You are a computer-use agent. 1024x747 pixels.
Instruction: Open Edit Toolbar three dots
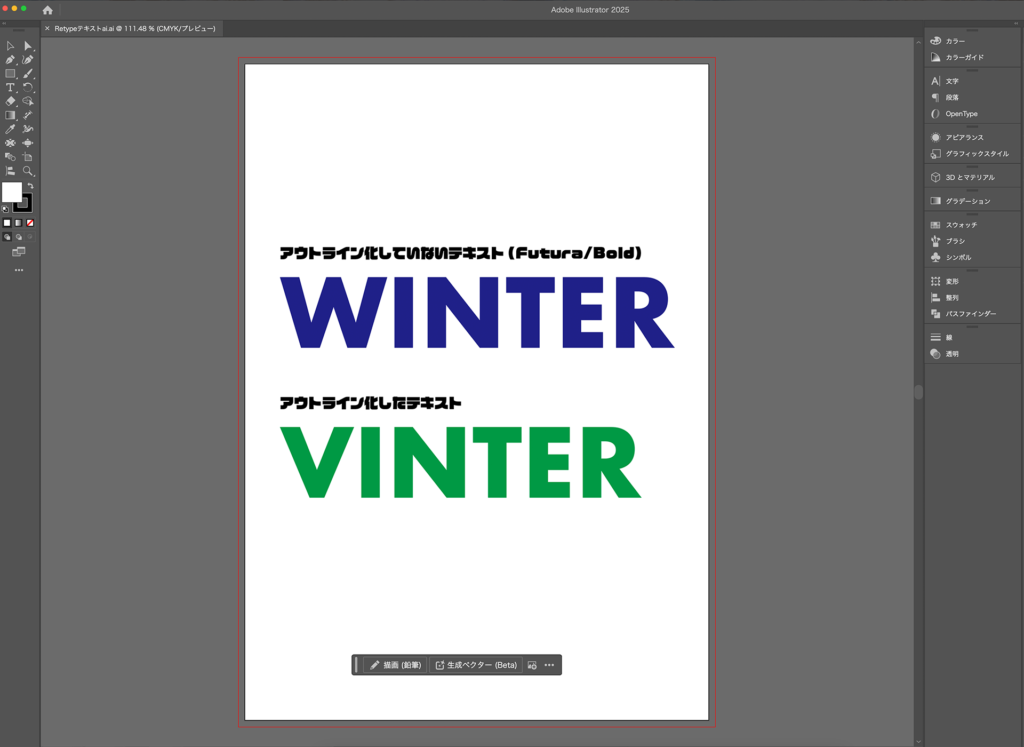click(x=18, y=270)
